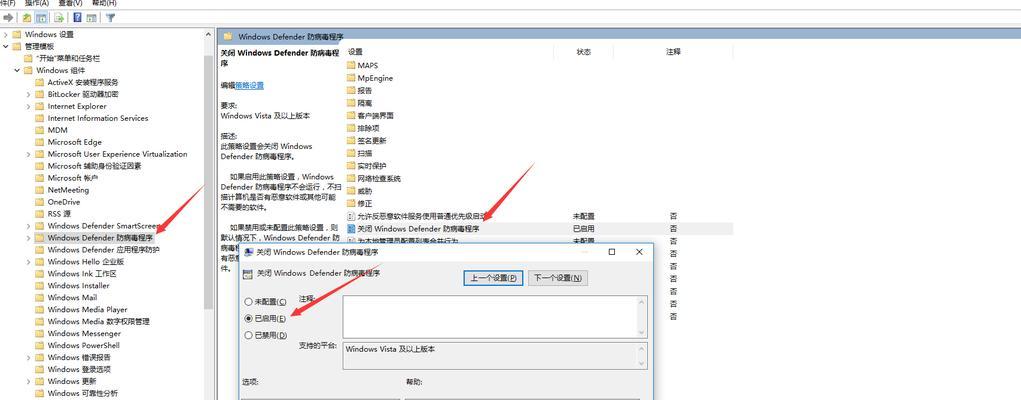Expand the Internet Explorer tree node
This screenshot has width=1021, height=400.
[x=29, y=106]
